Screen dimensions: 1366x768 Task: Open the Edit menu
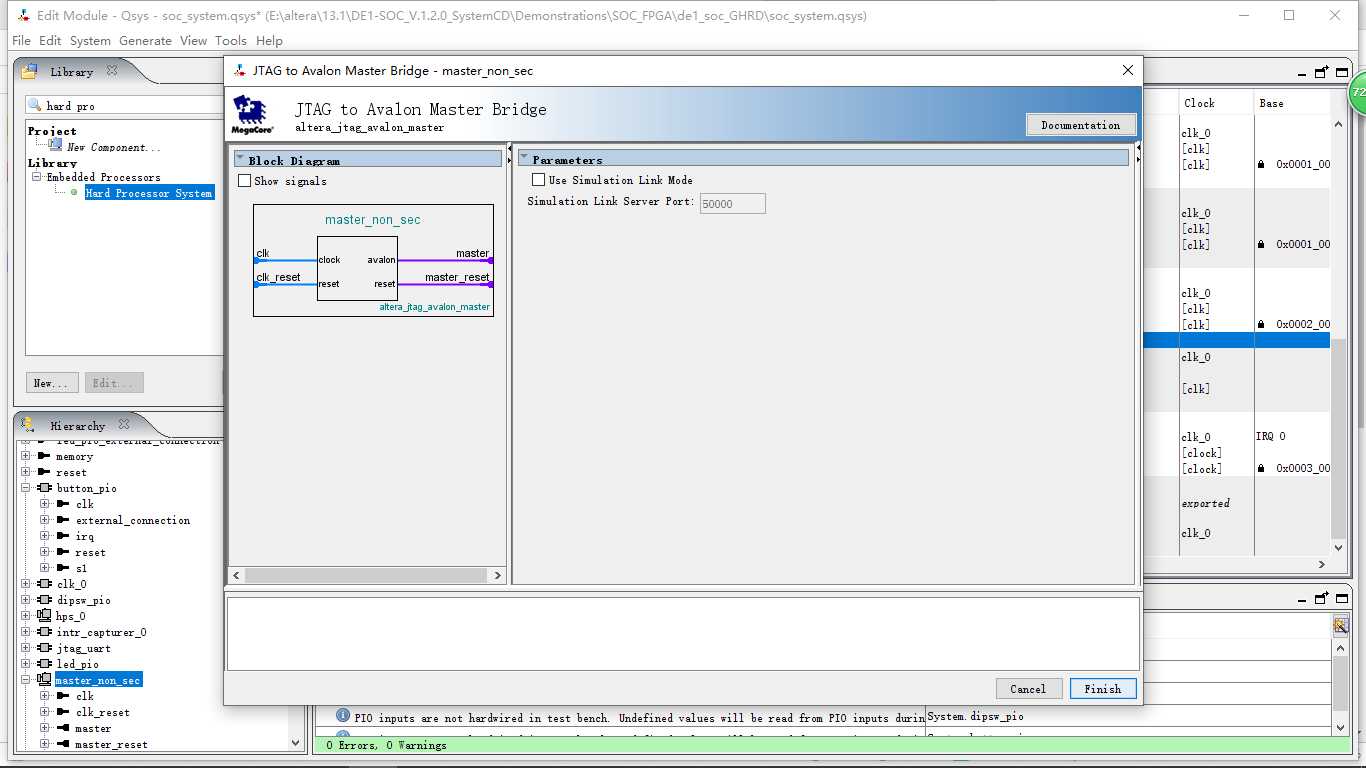click(x=50, y=41)
